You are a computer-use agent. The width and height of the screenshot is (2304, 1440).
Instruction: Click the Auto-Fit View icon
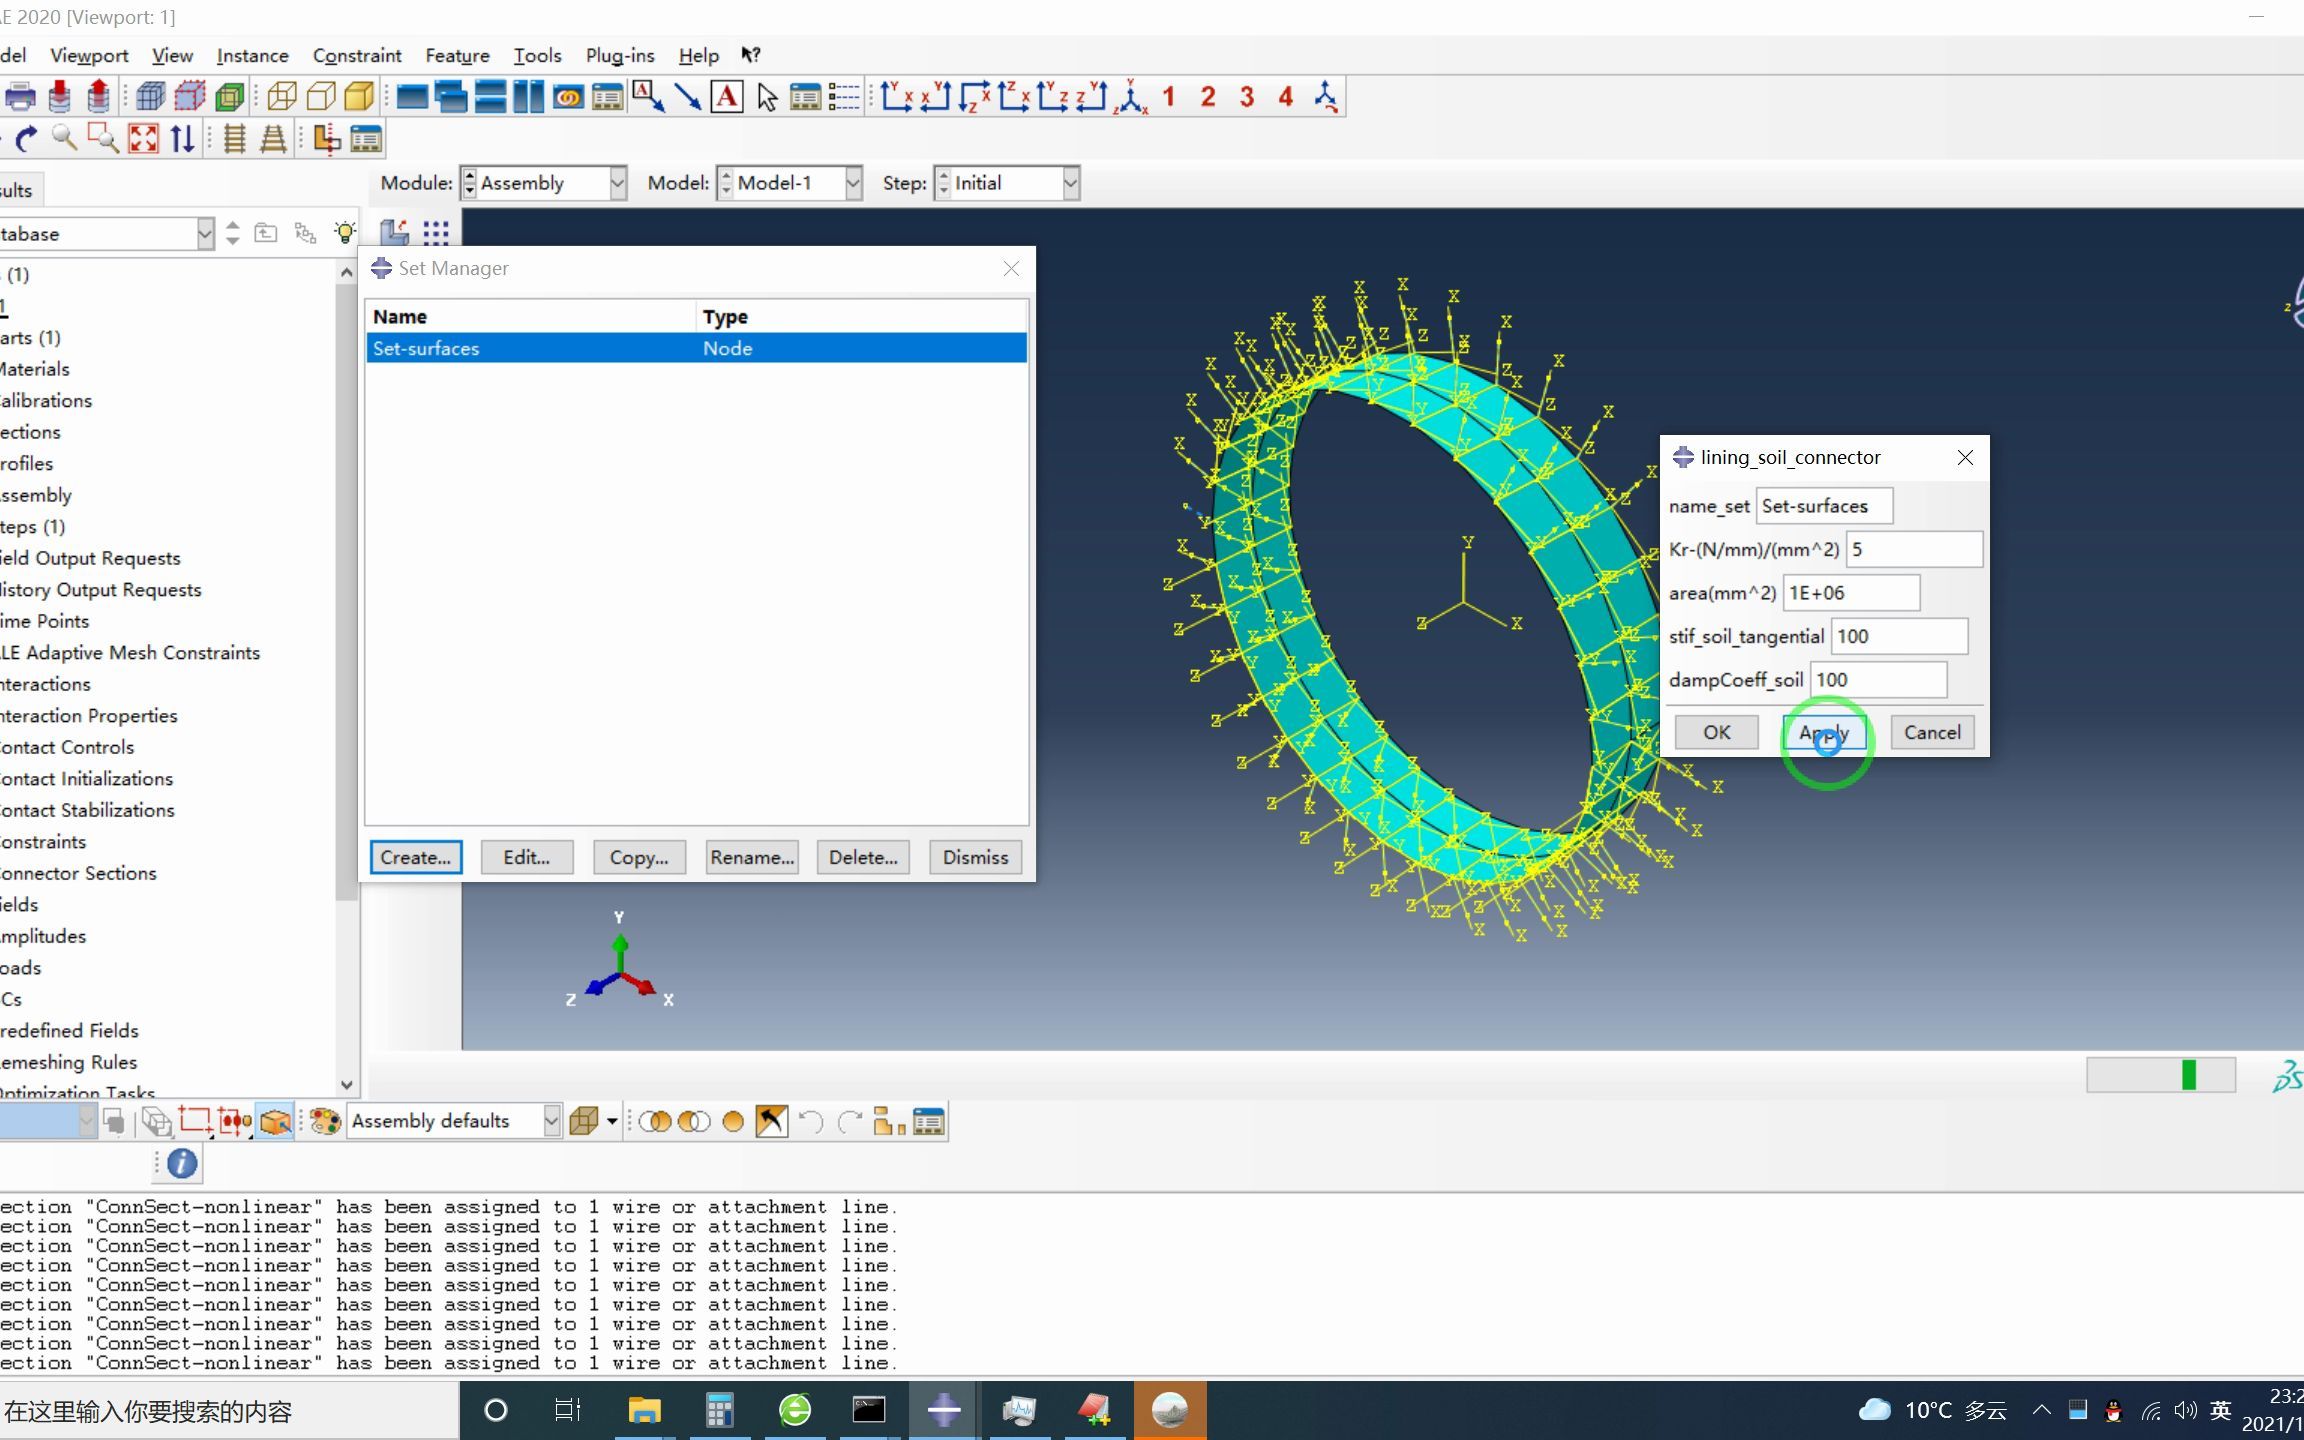click(143, 138)
